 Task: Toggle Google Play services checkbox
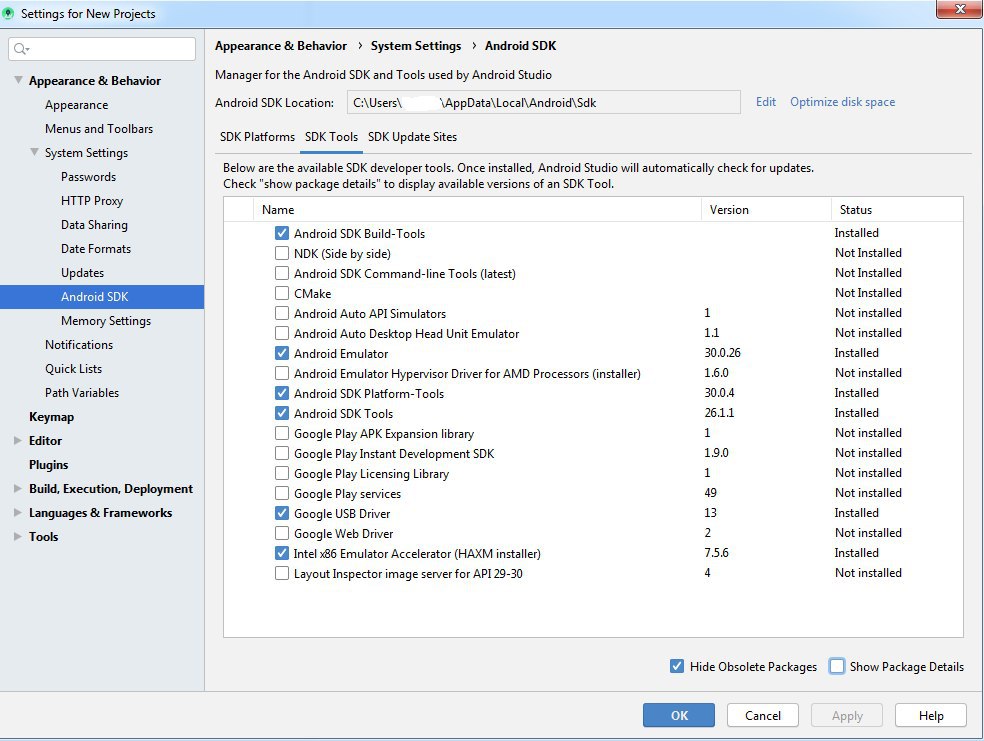282,493
